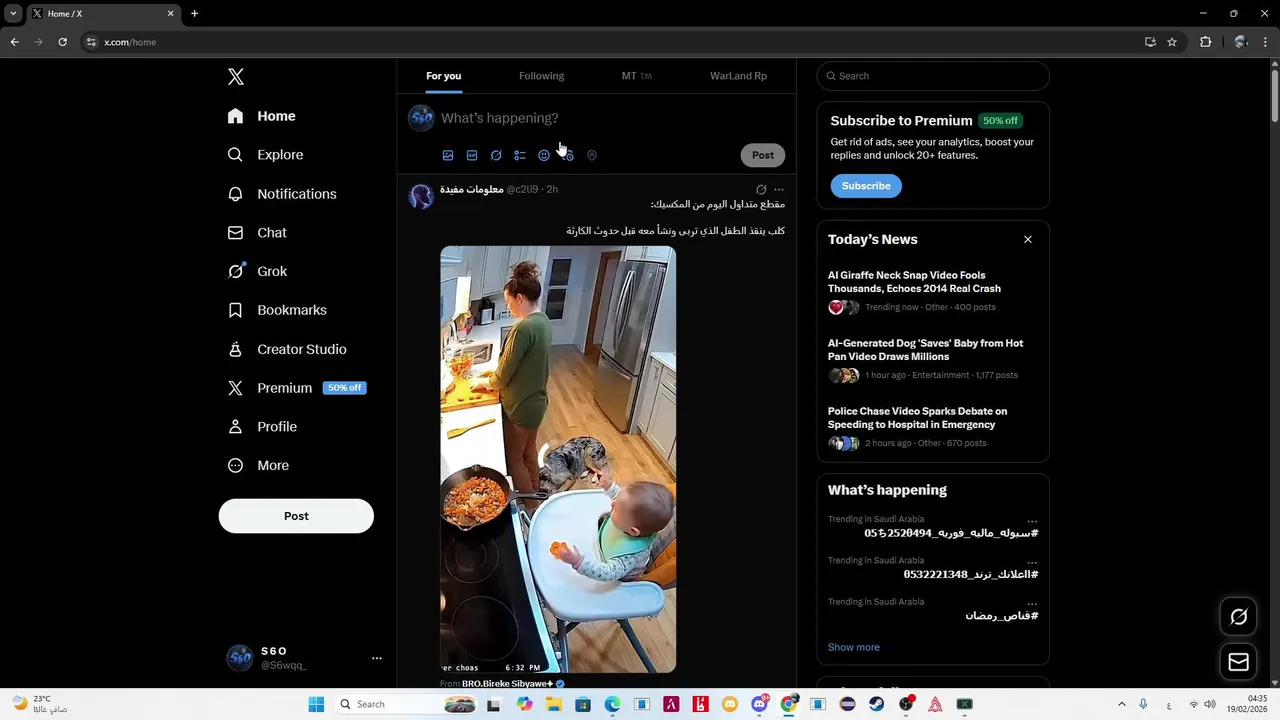This screenshot has width=1280, height=720.
Task: Open Discord from the taskbar
Action: (x=759, y=704)
